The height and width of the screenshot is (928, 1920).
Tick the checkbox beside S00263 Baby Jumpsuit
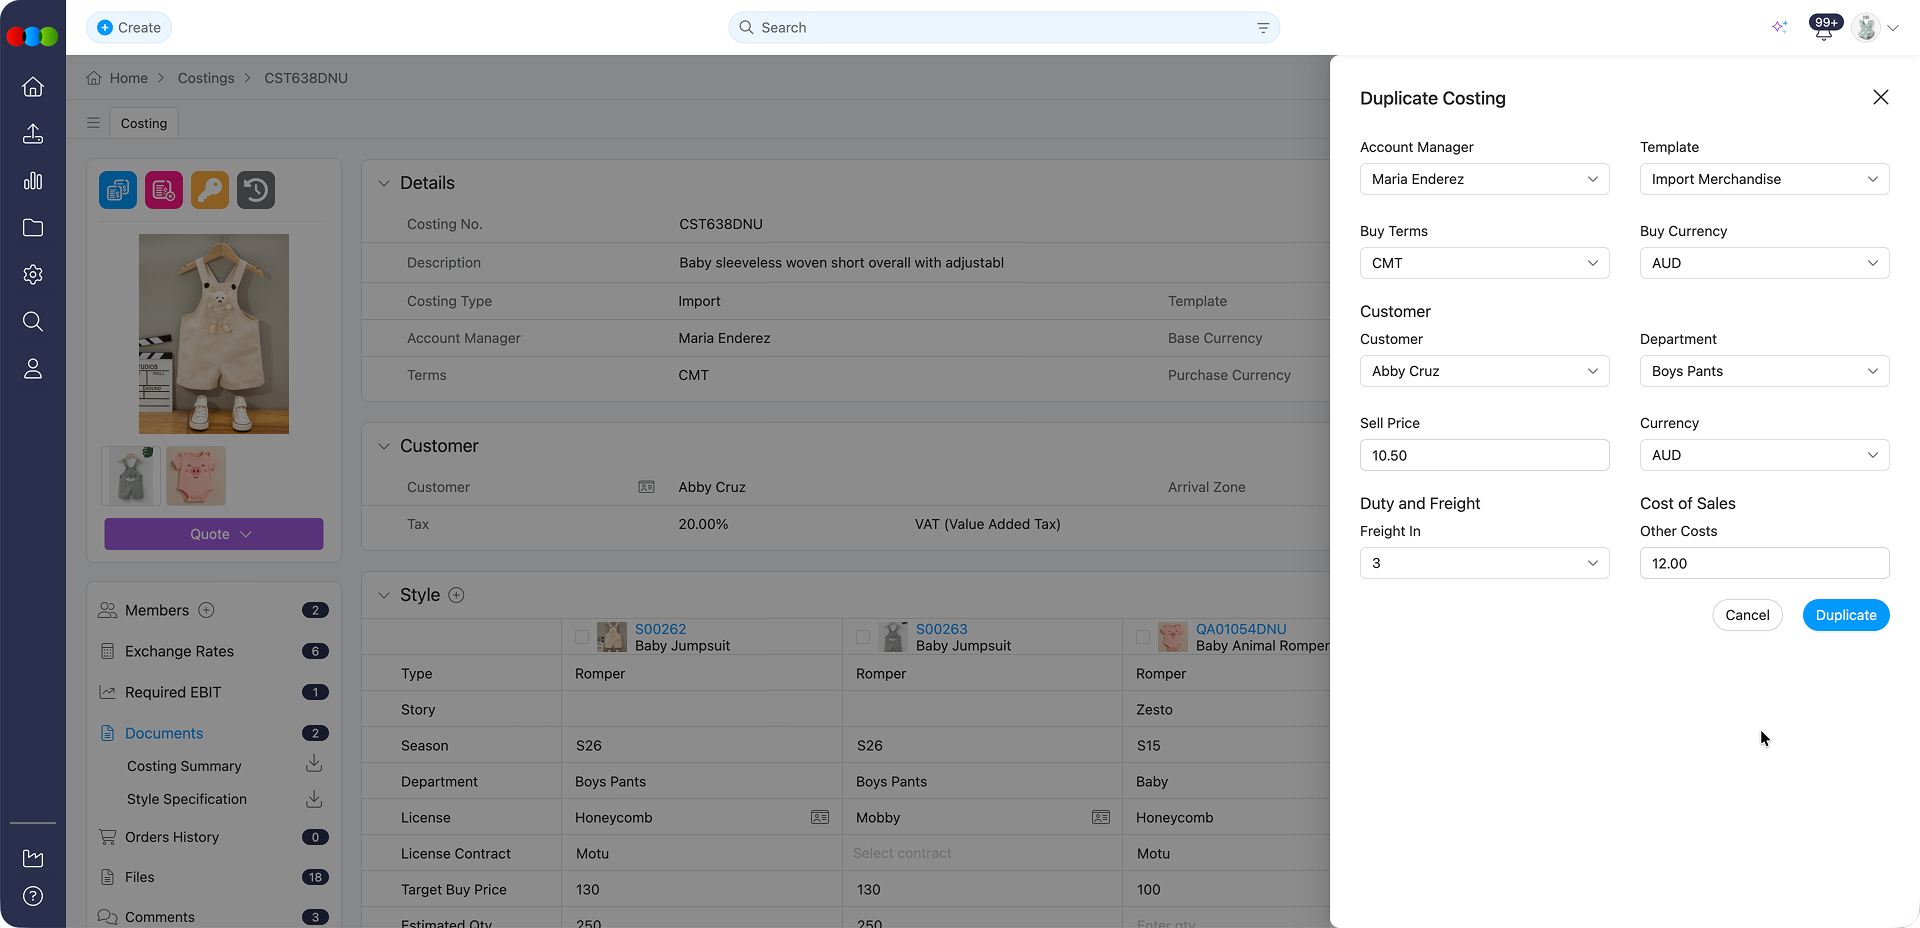click(862, 637)
